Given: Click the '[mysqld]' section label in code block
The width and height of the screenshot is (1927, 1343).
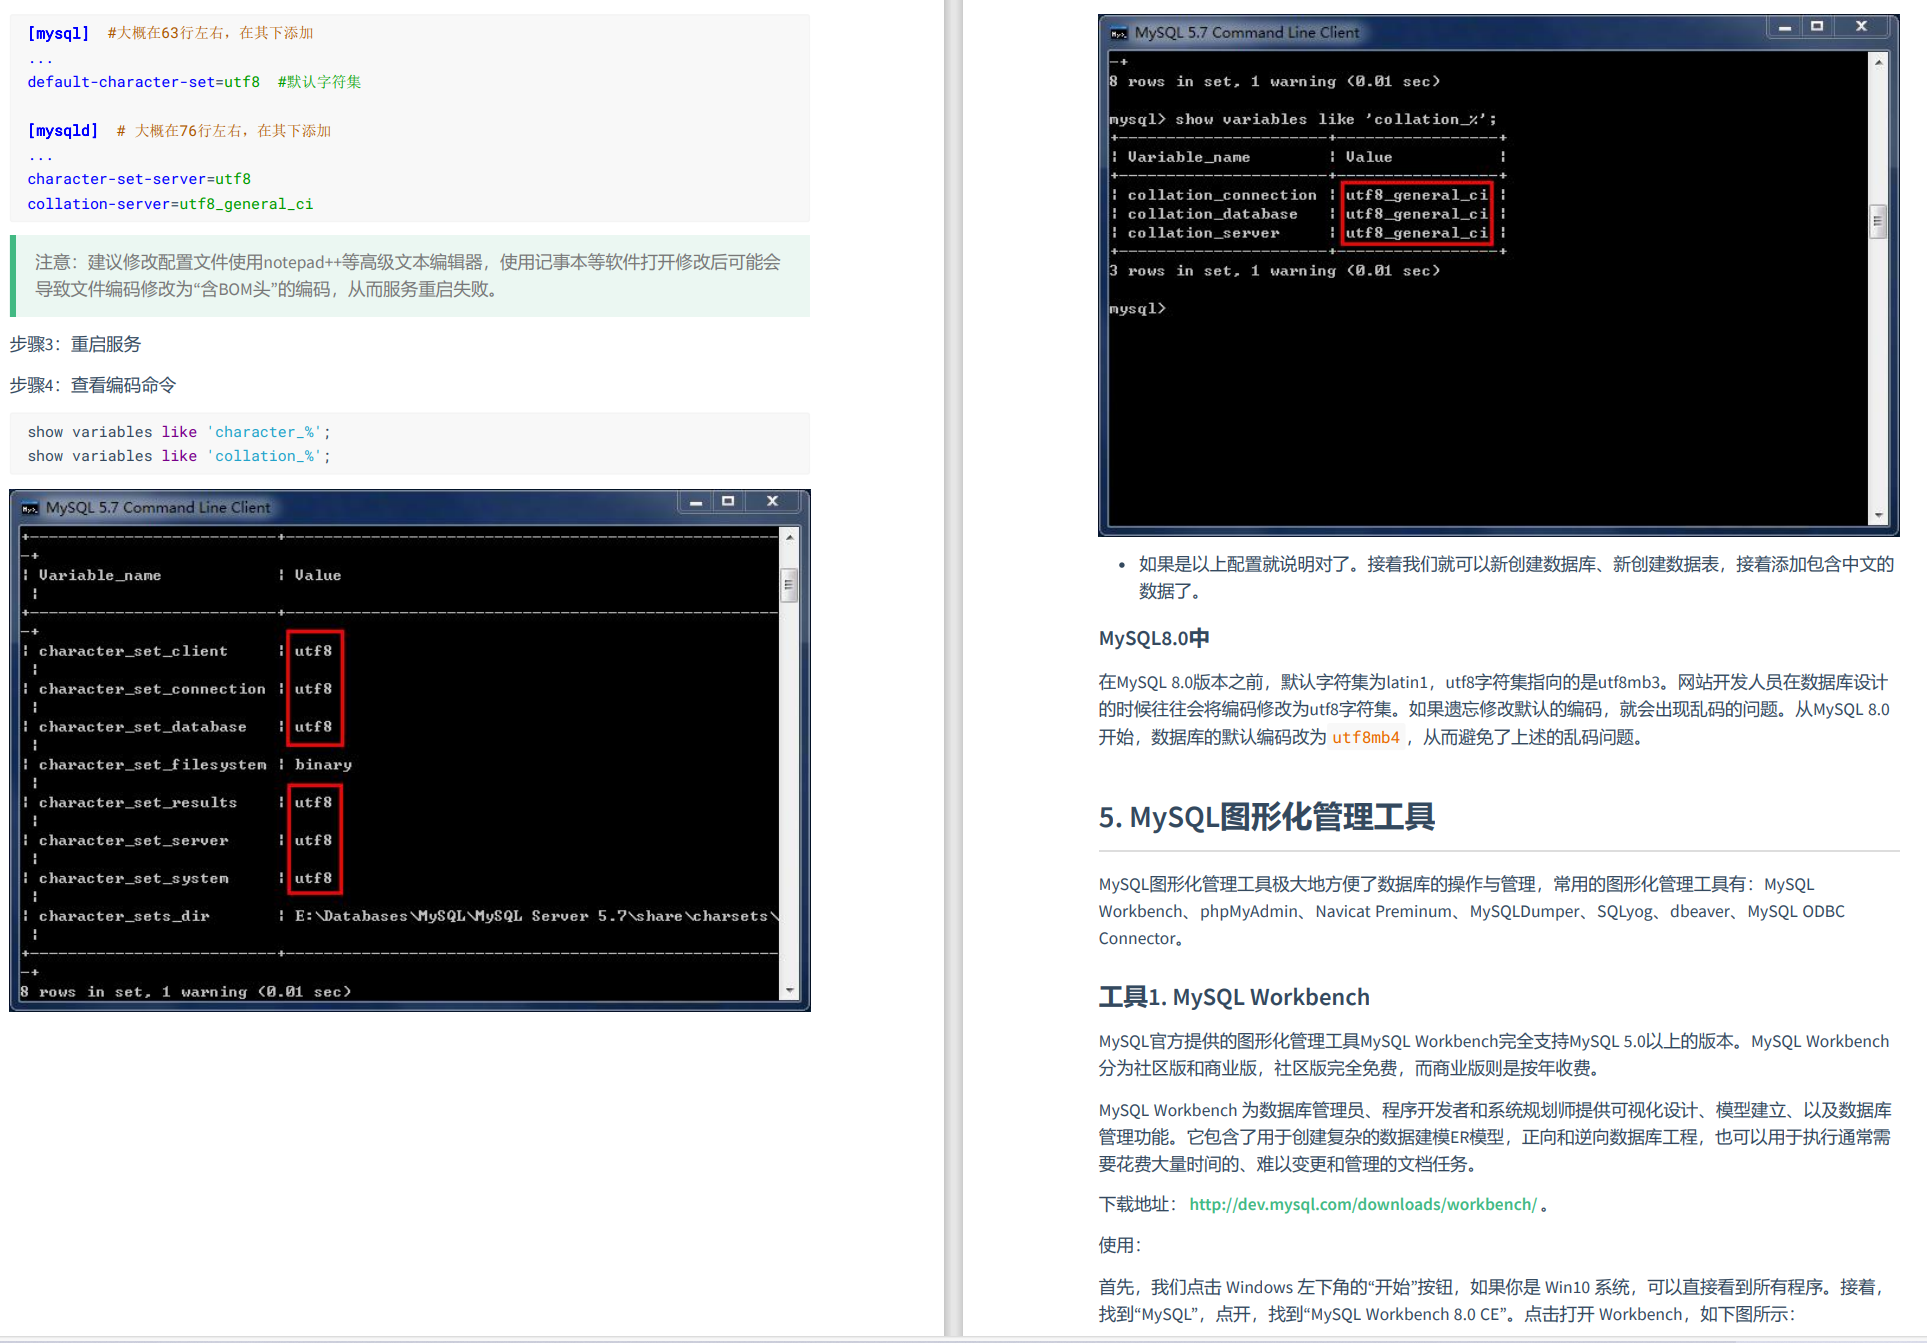Looking at the screenshot, I should [62, 130].
